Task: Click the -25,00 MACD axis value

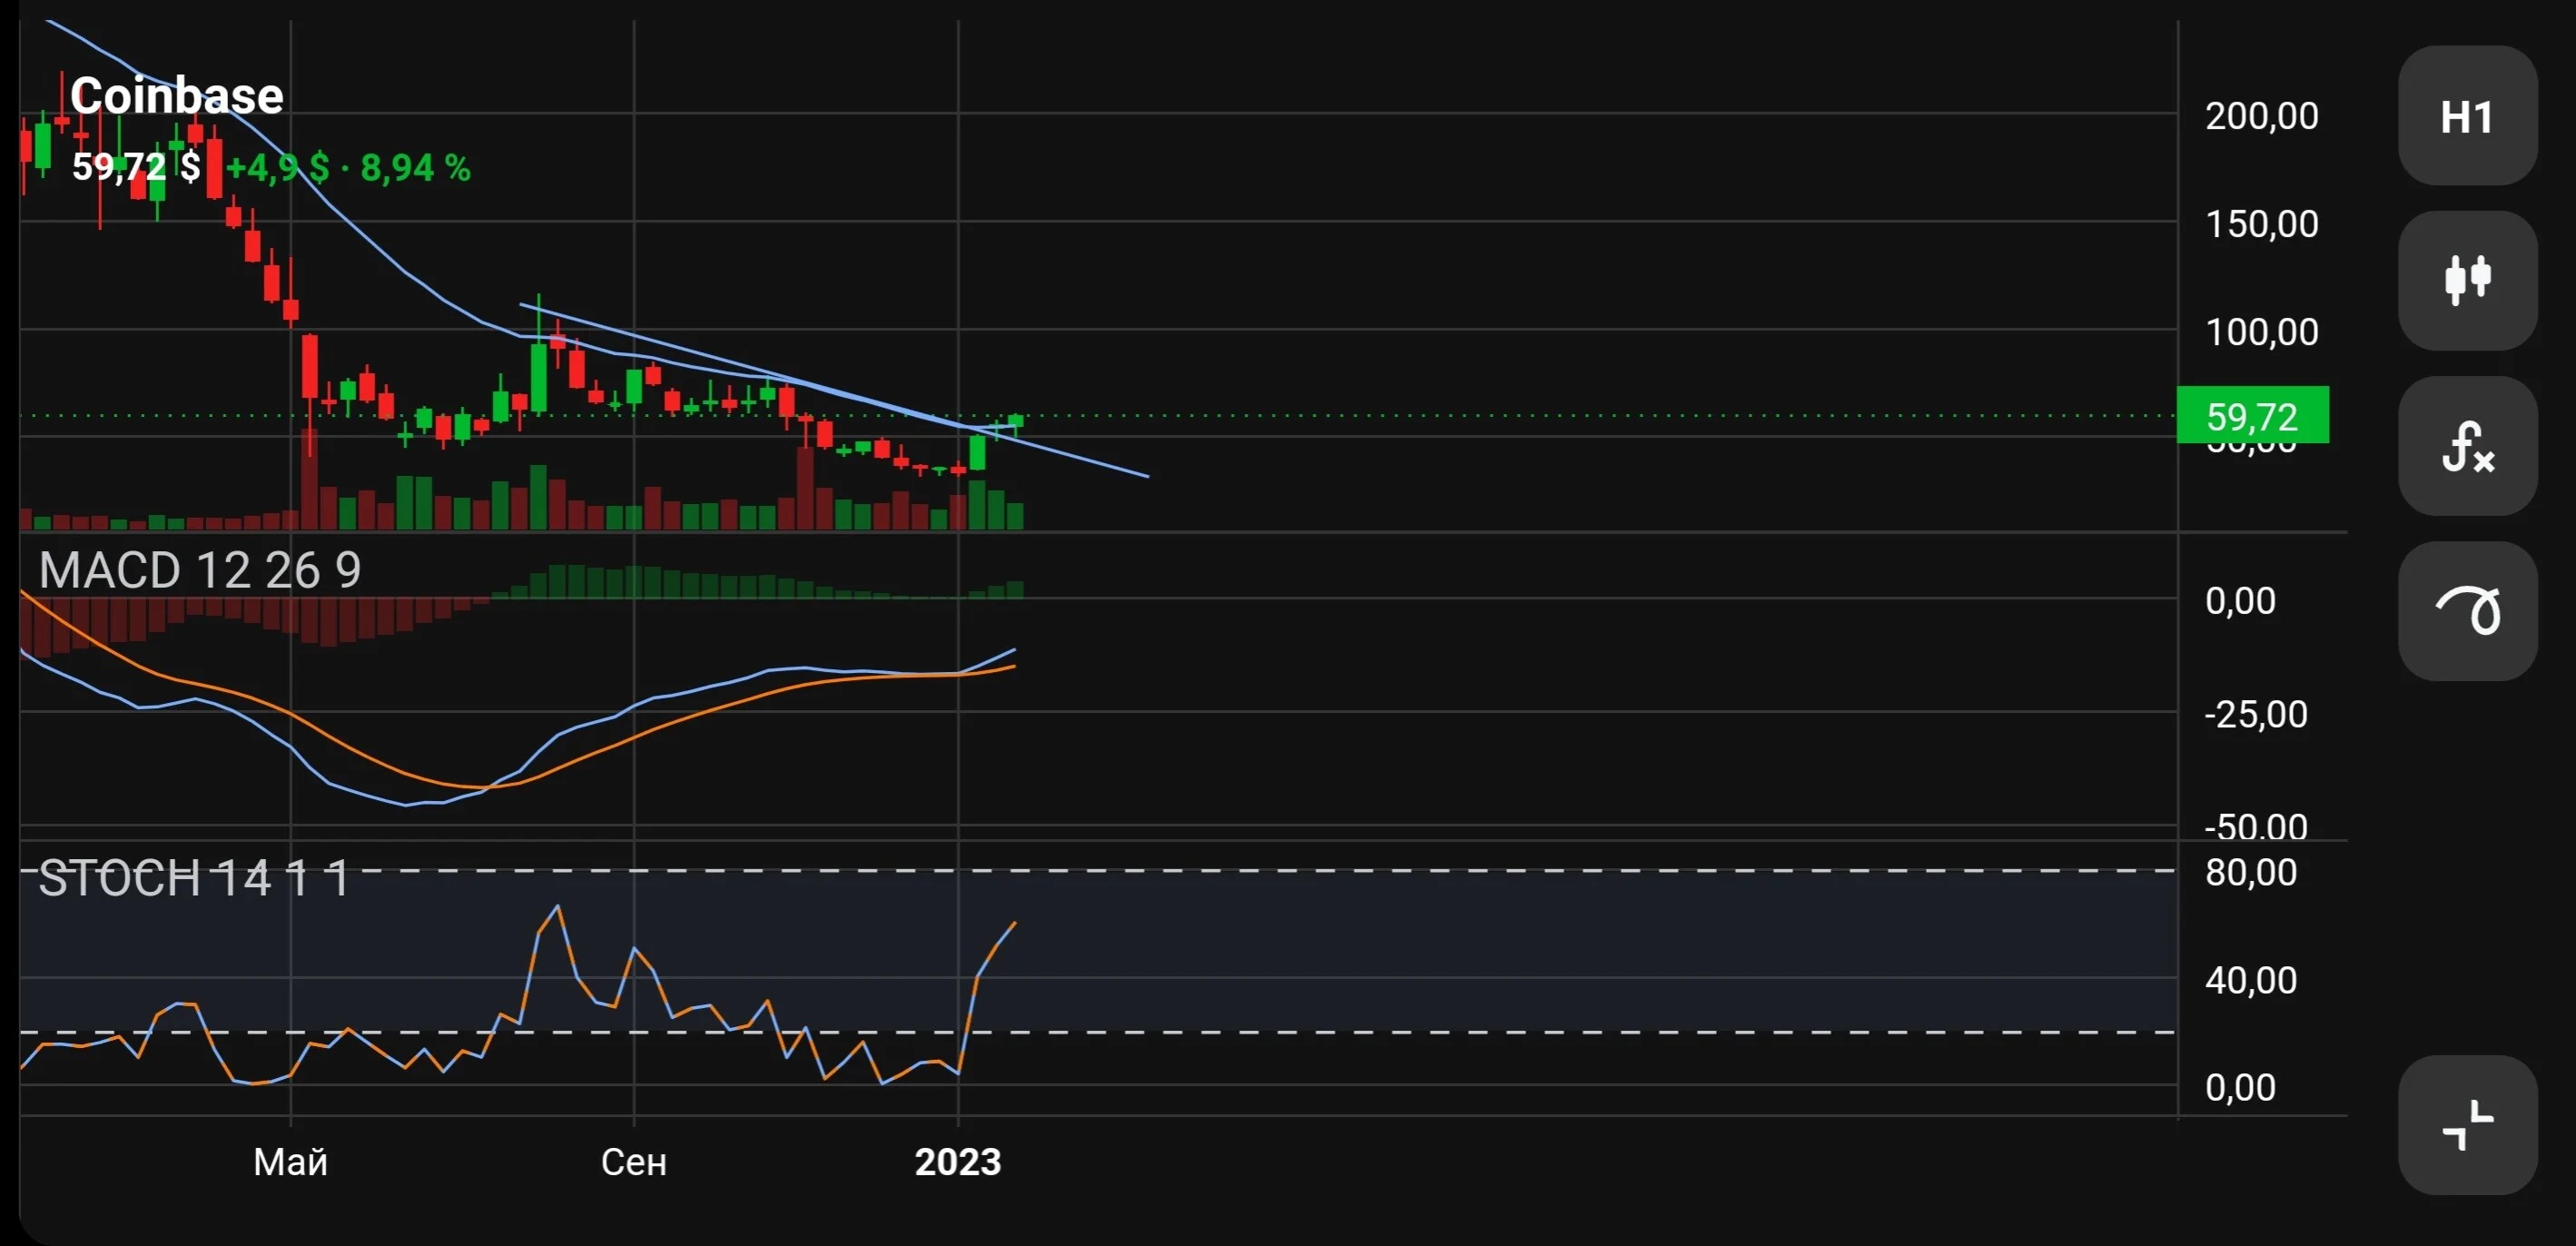Action: 2256,715
